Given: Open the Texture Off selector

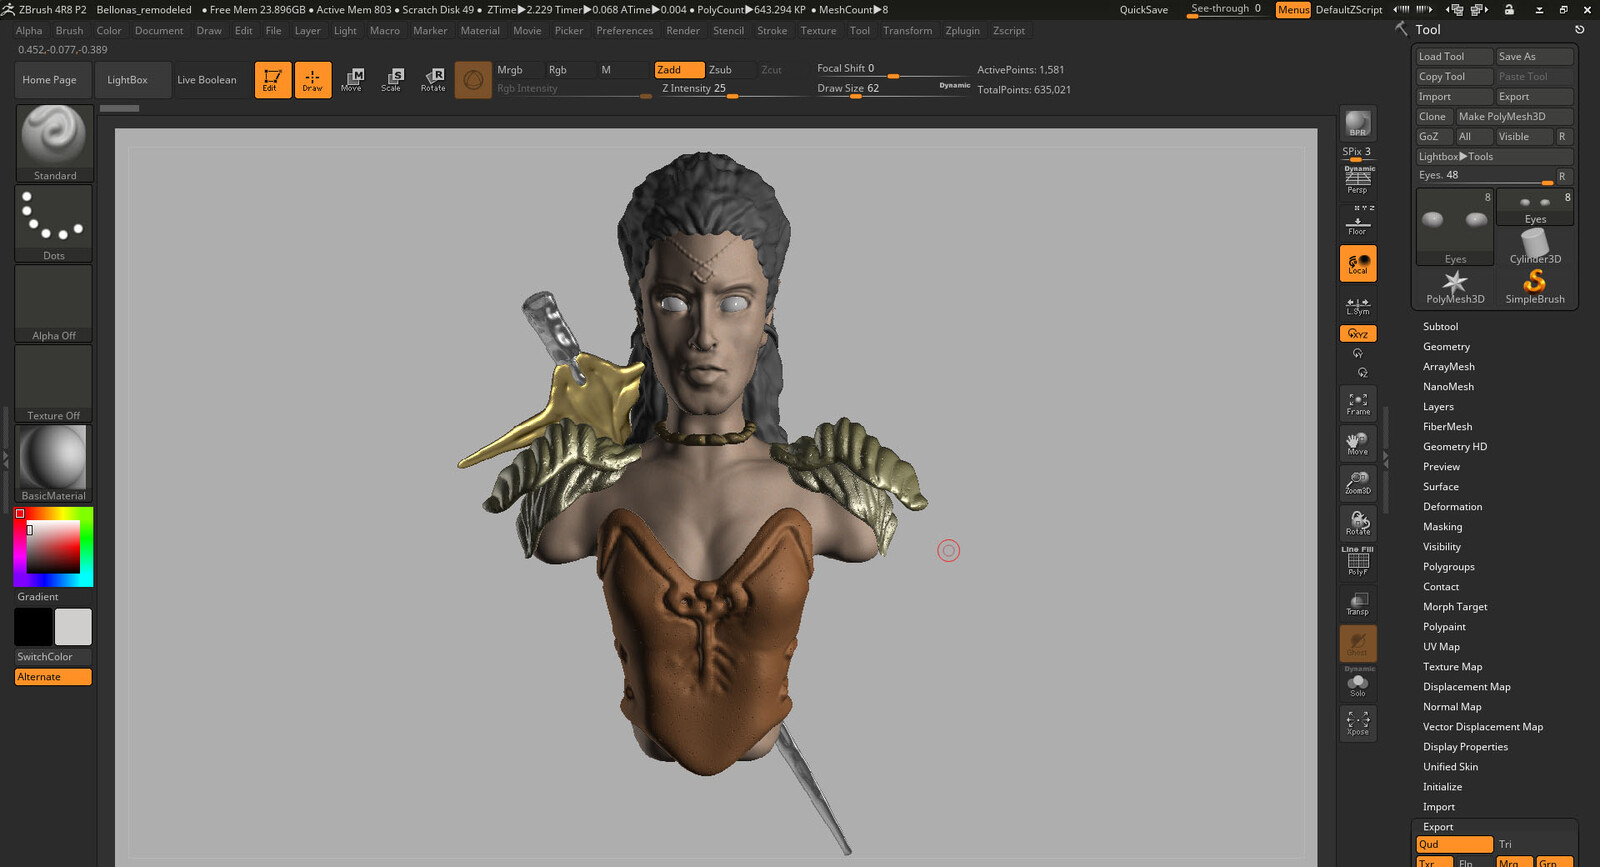Looking at the screenshot, I should [54, 383].
